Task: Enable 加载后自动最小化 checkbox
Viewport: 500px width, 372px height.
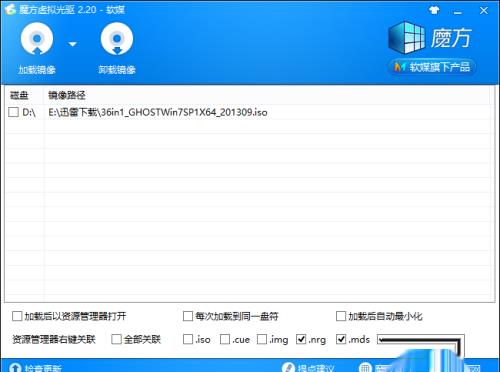Action: point(341,316)
